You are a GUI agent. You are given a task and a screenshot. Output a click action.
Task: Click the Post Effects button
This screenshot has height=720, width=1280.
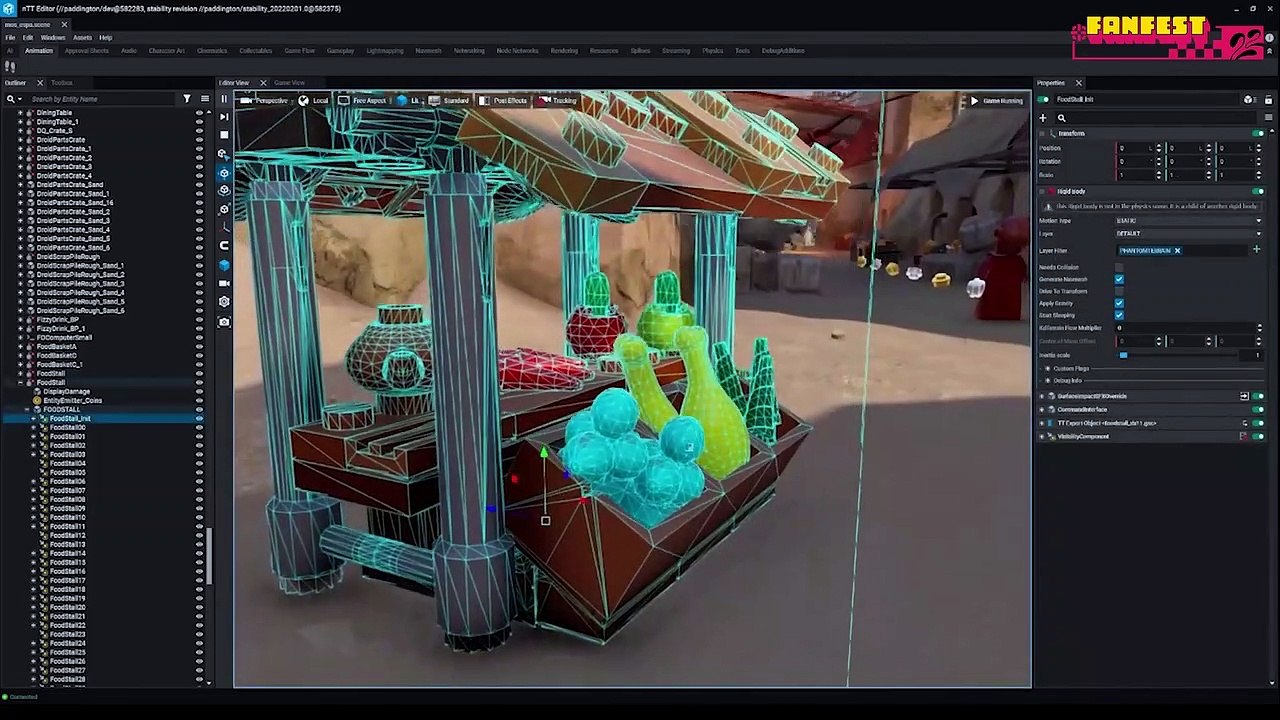pyautogui.click(x=503, y=100)
